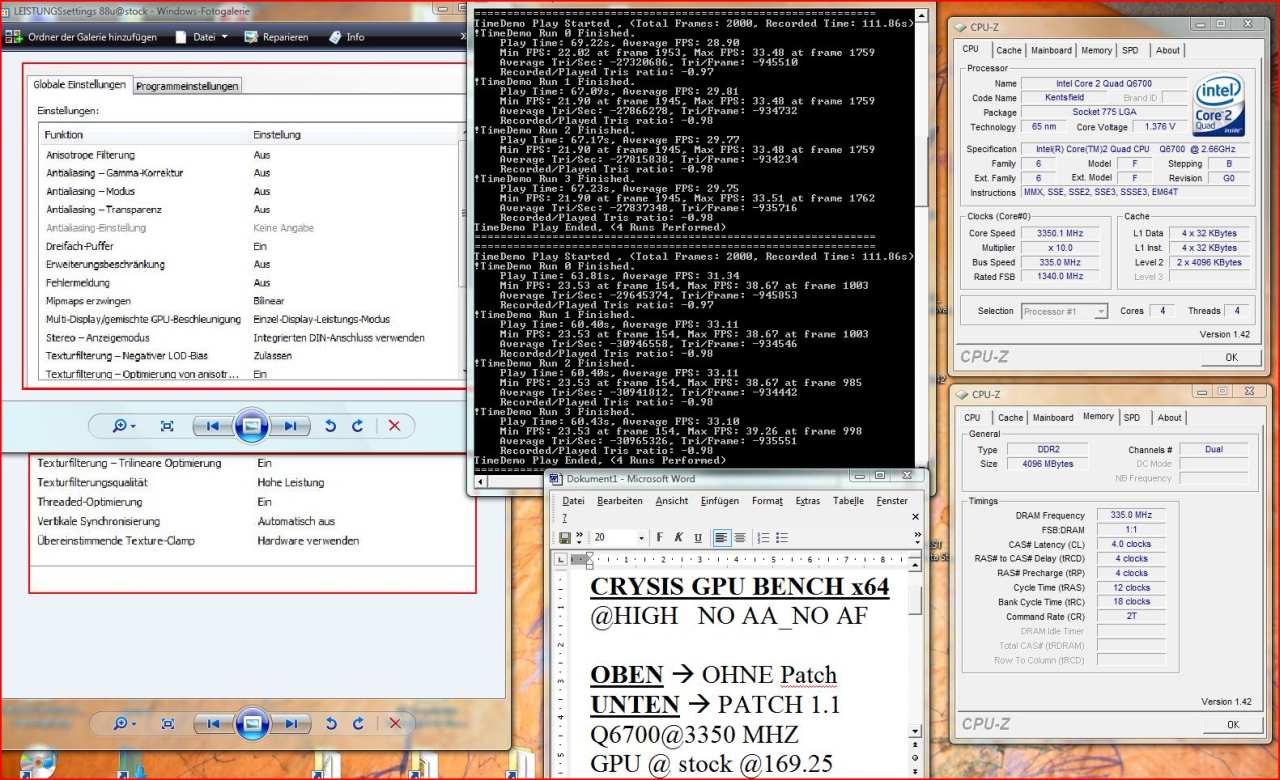This screenshot has width=1280, height=780.
Task: Rotate clockwise in LEISTUNGSsettings window
Action: click(357, 426)
